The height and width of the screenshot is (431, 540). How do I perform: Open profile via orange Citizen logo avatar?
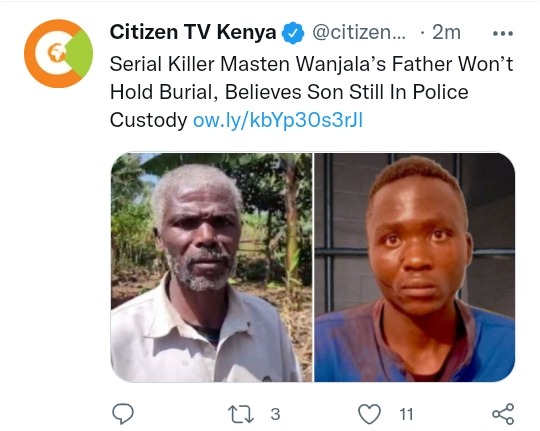click(59, 53)
